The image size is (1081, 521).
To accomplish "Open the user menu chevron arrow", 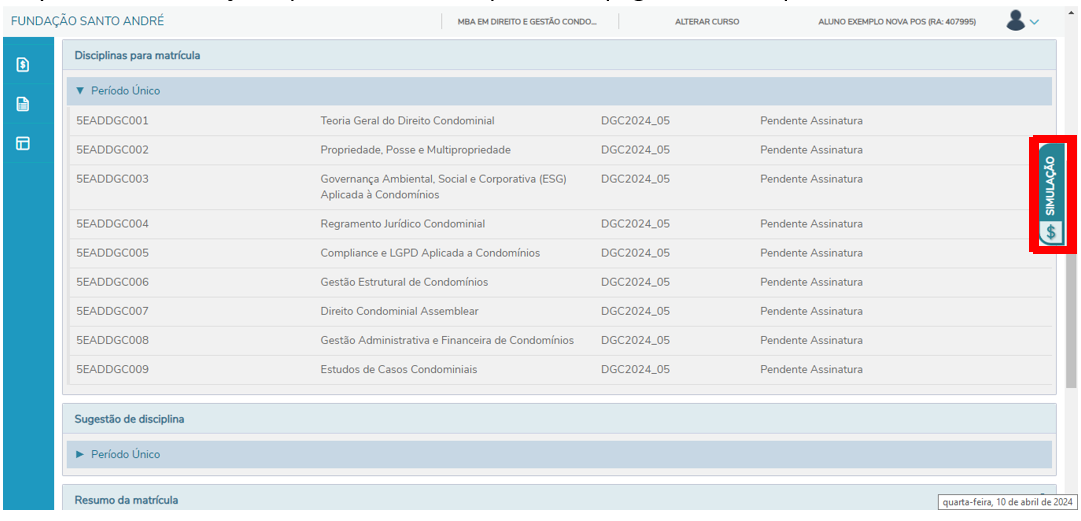I will point(1034,22).
